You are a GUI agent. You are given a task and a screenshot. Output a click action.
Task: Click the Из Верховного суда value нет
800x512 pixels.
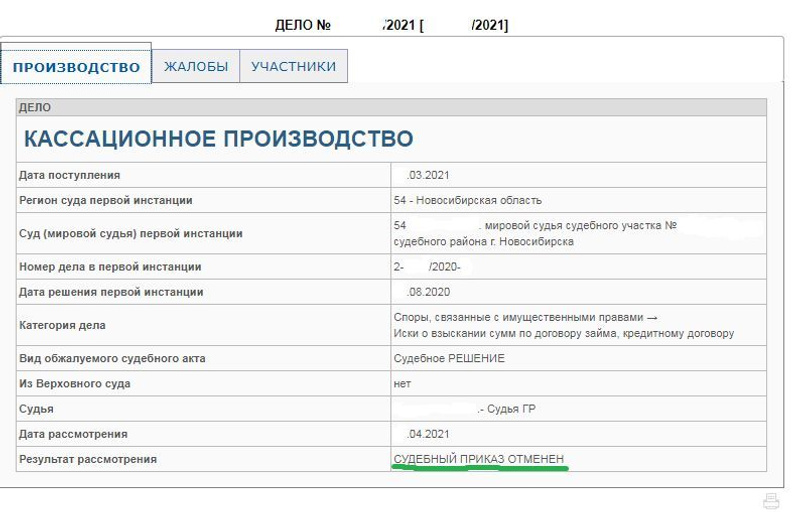point(402,383)
